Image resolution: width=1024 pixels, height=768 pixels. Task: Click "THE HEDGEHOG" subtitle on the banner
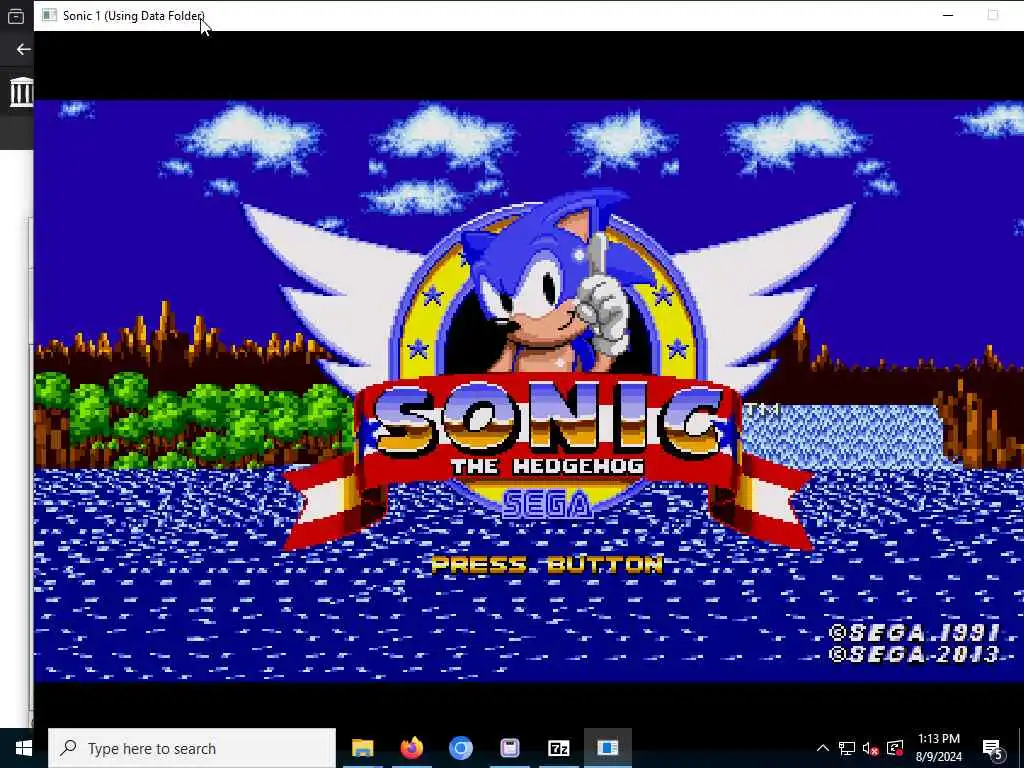(547, 466)
